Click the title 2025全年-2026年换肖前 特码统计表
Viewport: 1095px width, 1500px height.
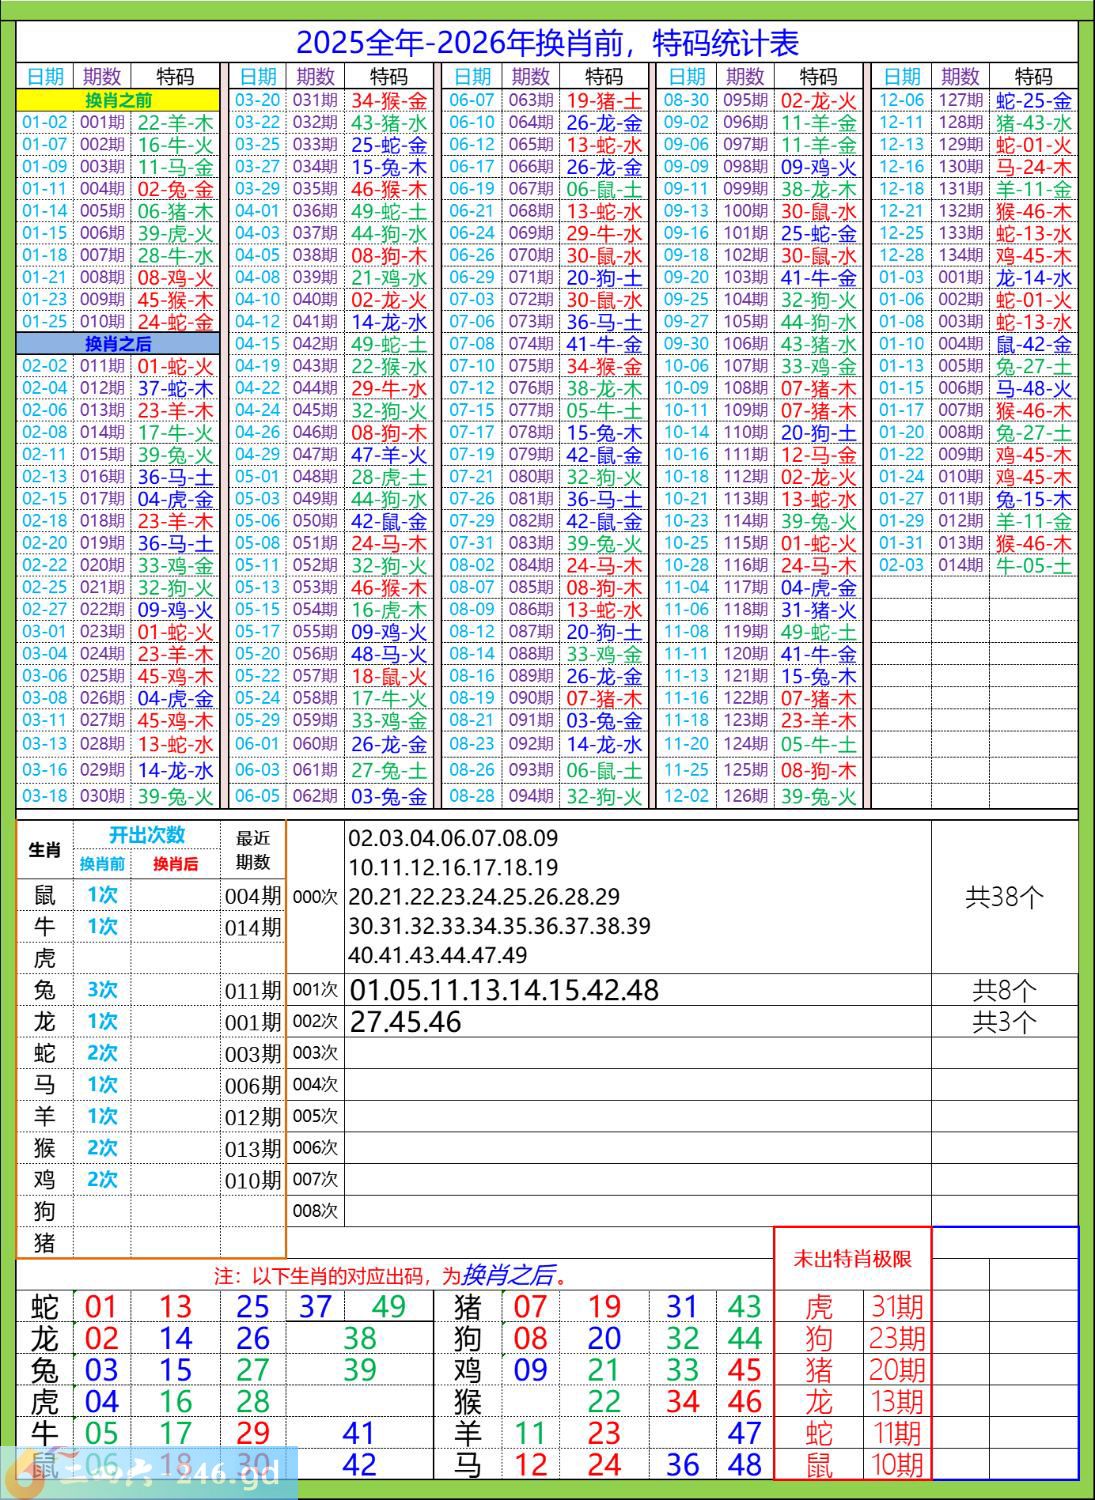click(x=547, y=43)
